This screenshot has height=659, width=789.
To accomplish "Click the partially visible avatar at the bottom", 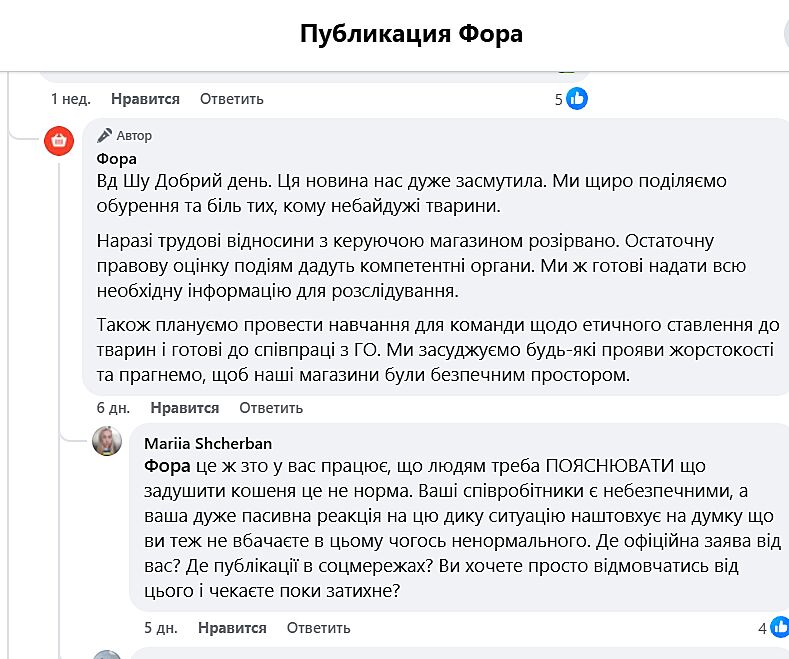I will pyautogui.click(x=107, y=654).
